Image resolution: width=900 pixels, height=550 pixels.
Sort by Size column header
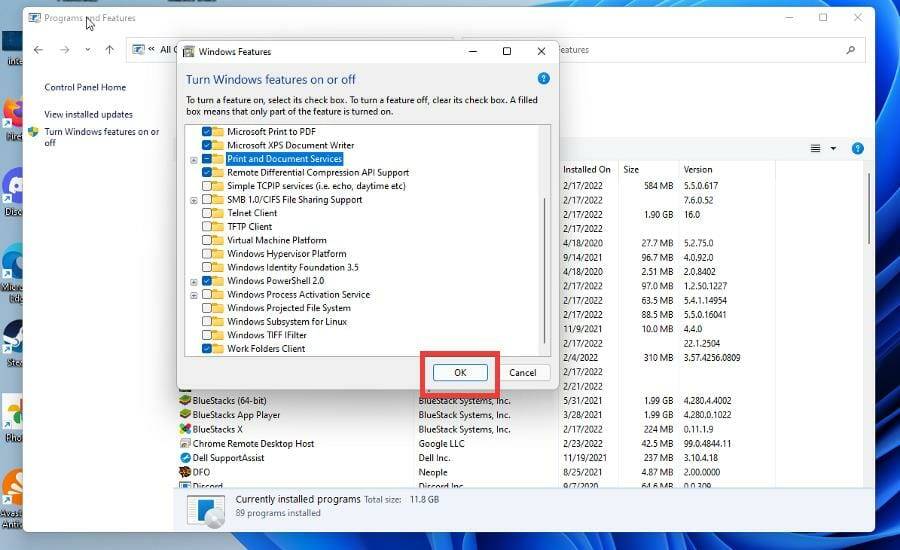click(x=631, y=169)
